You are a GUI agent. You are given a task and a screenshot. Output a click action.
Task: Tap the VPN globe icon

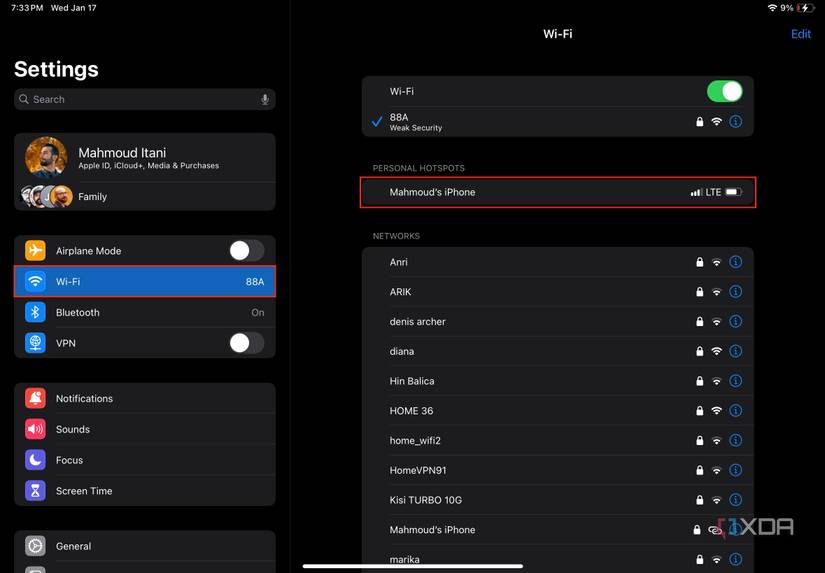tap(35, 343)
